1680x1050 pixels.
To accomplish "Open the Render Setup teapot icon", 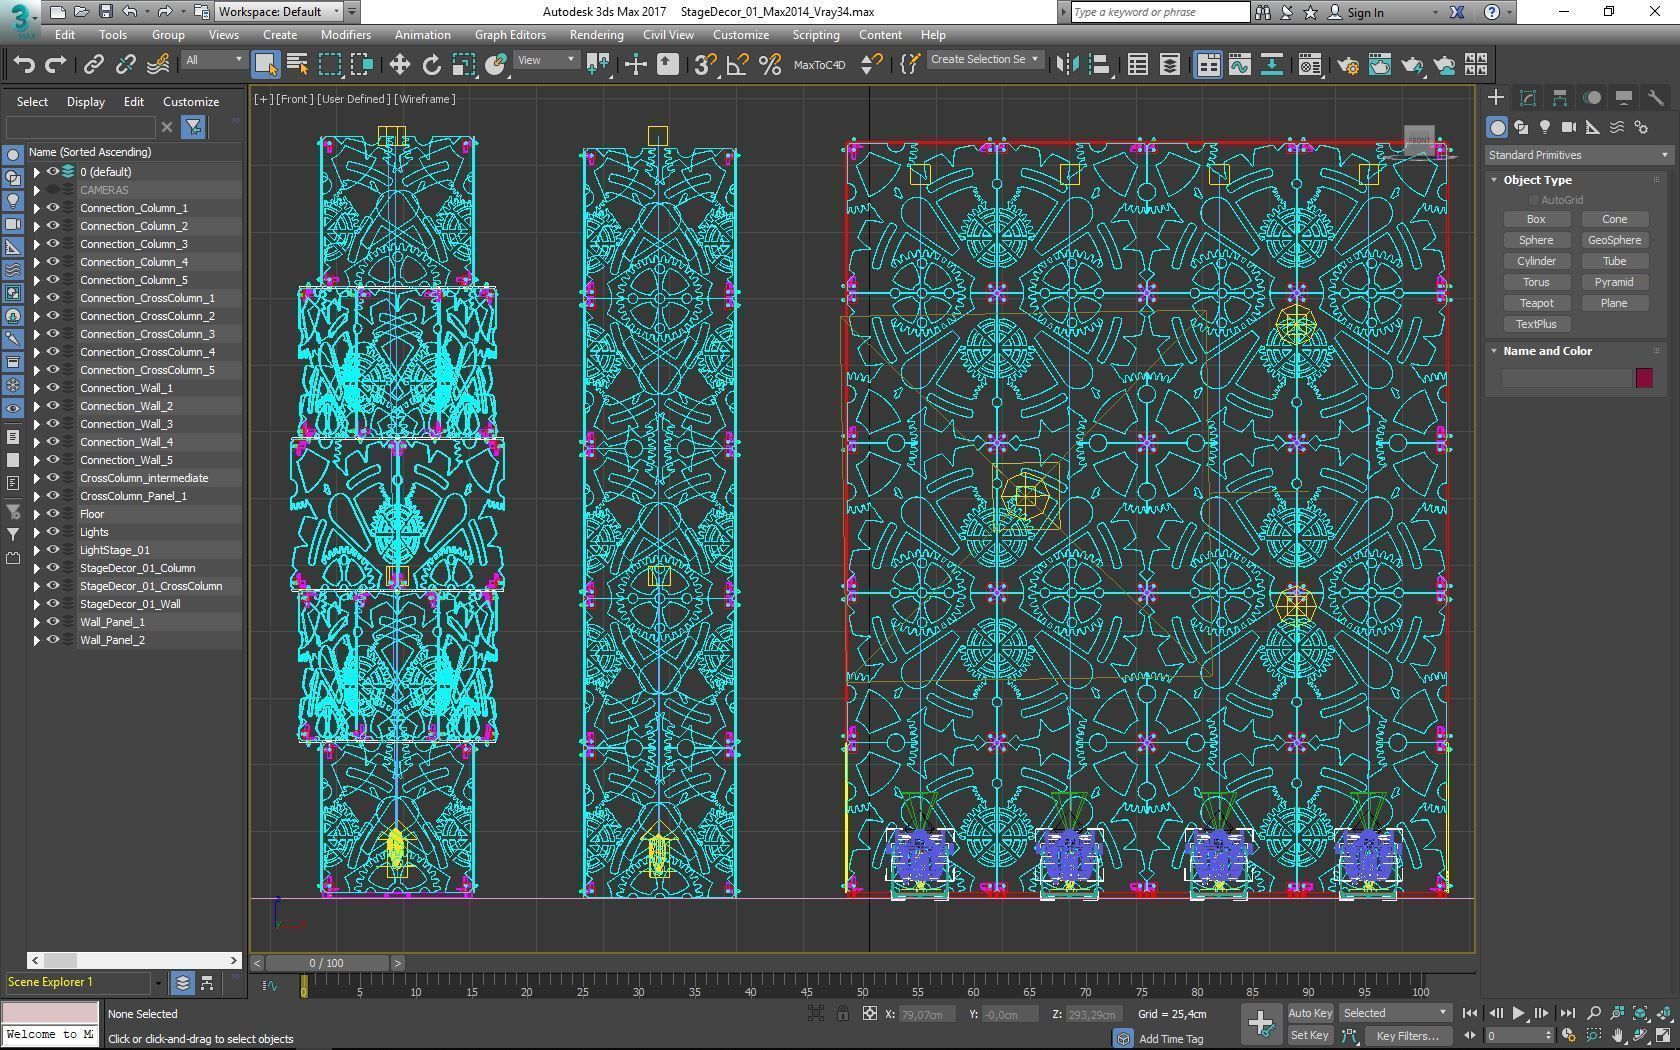I will click(x=1347, y=65).
